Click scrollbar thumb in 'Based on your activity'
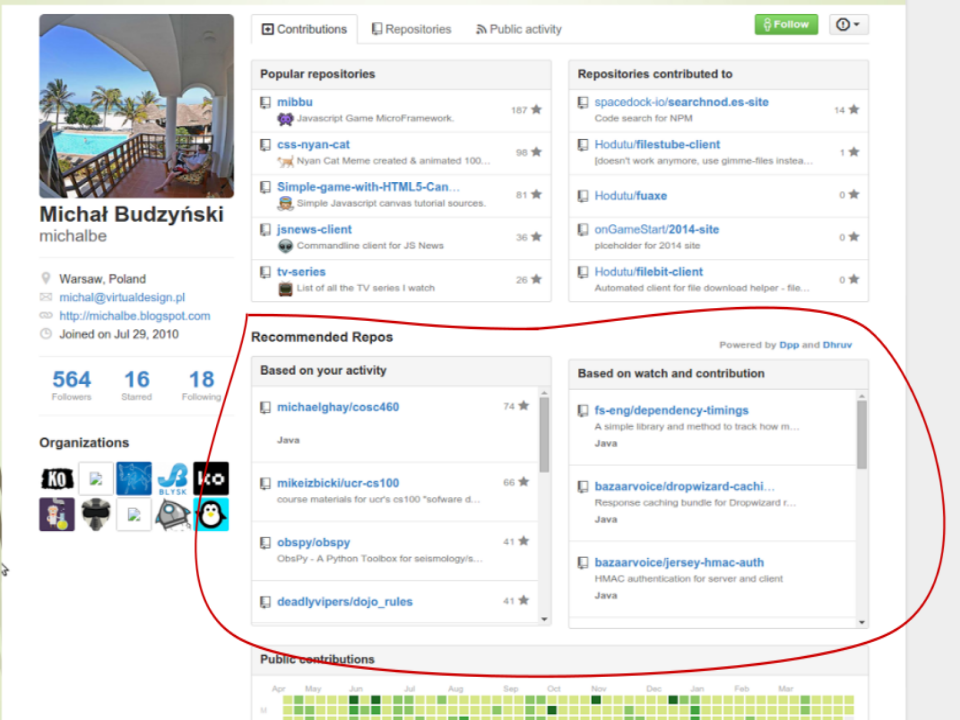This screenshot has height=720, width=960. (544, 435)
